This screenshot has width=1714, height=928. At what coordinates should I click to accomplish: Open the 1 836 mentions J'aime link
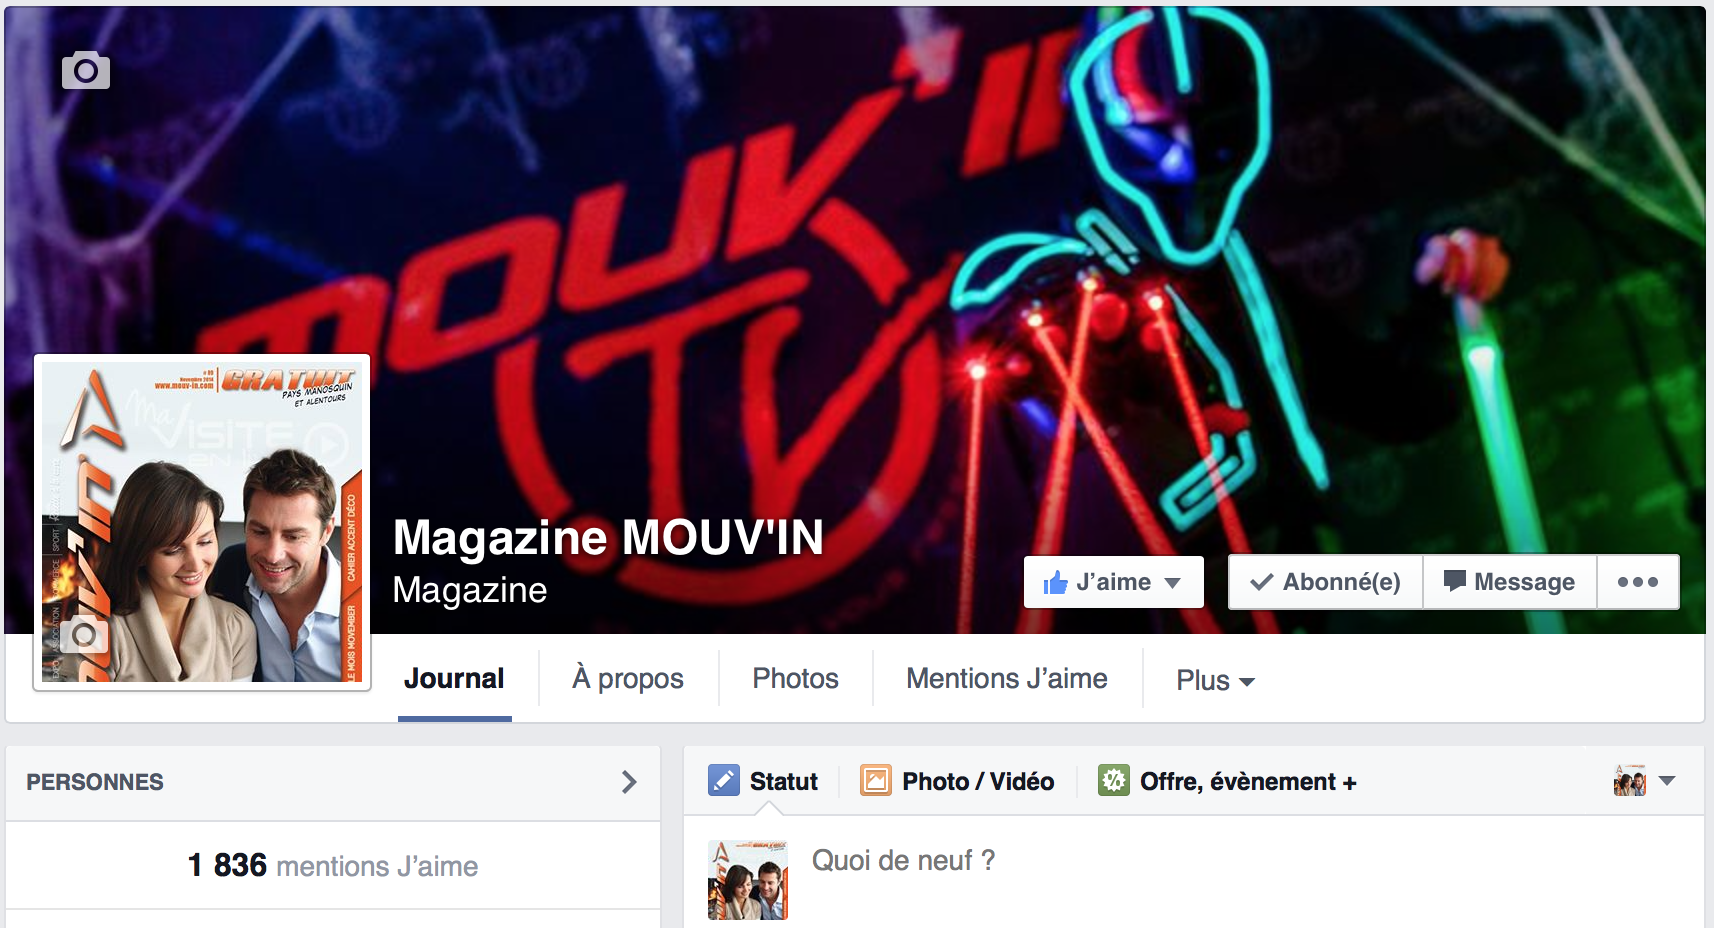[333, 865]
